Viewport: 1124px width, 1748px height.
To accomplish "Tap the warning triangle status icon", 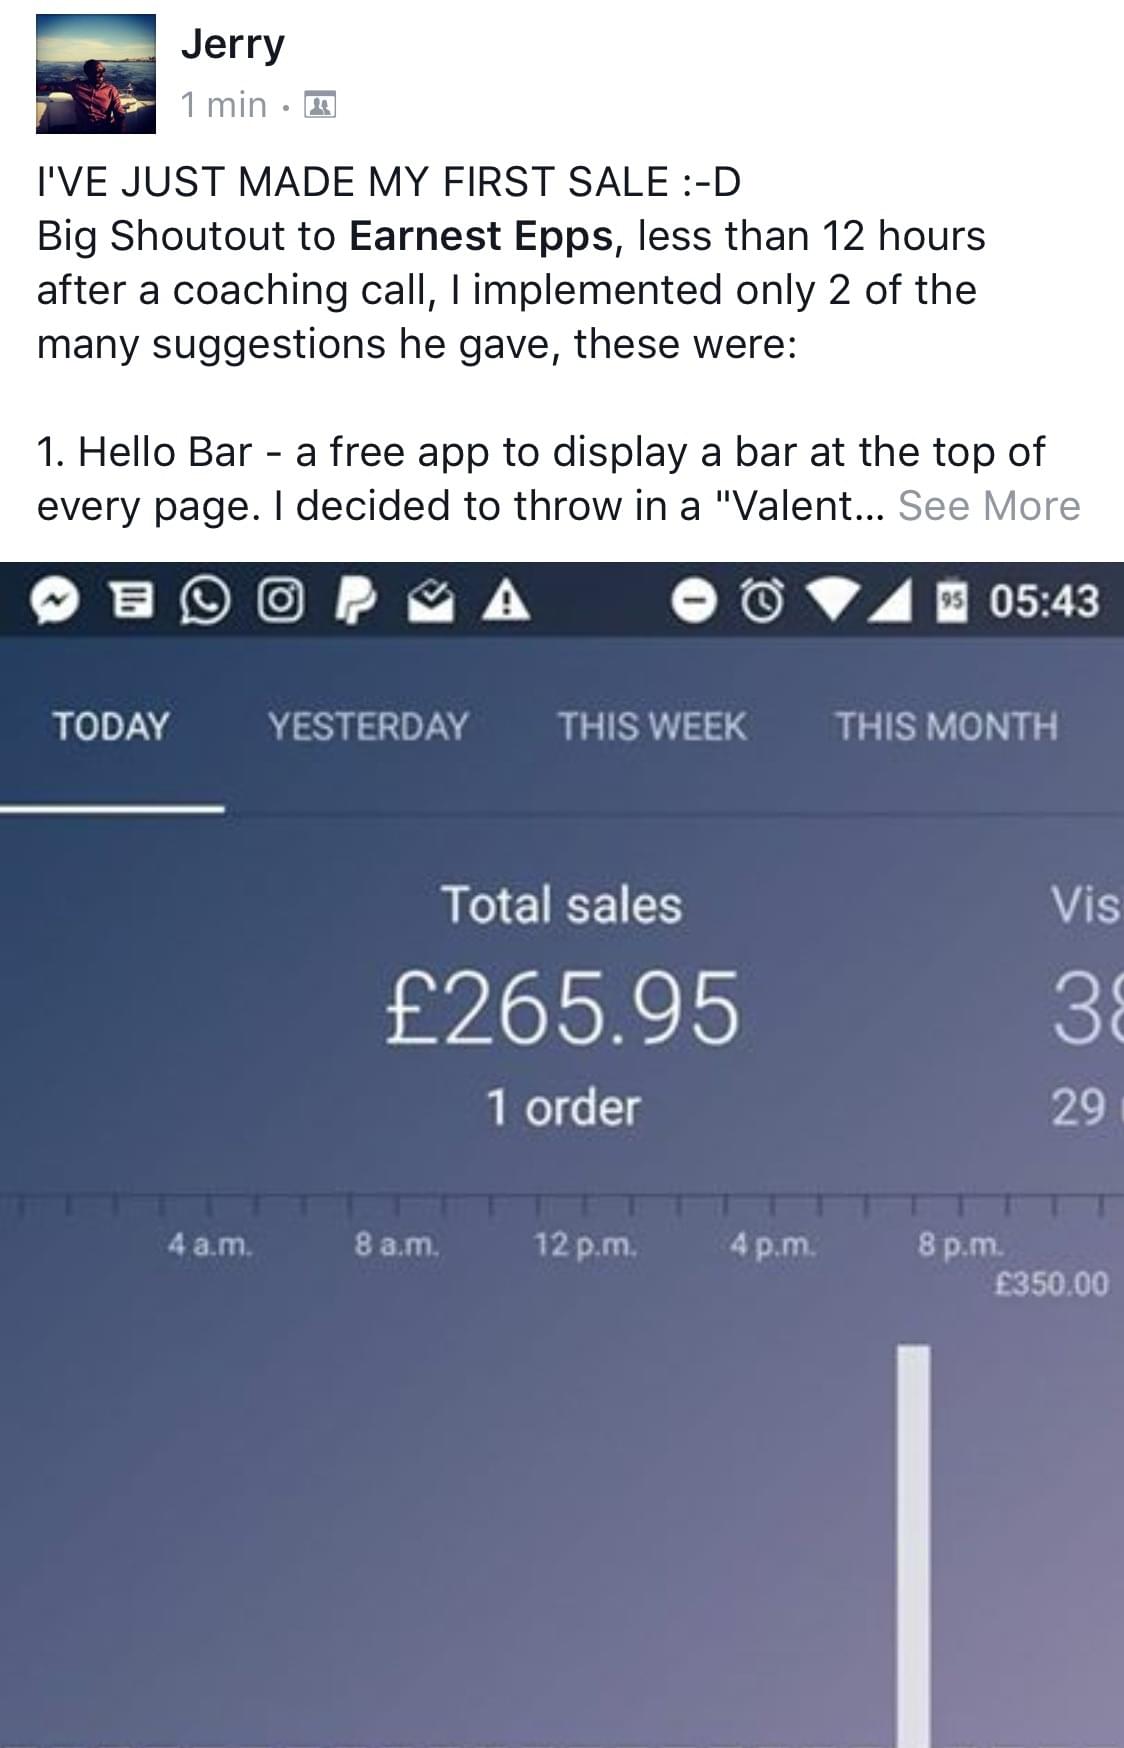I will (x=507, y=602).
